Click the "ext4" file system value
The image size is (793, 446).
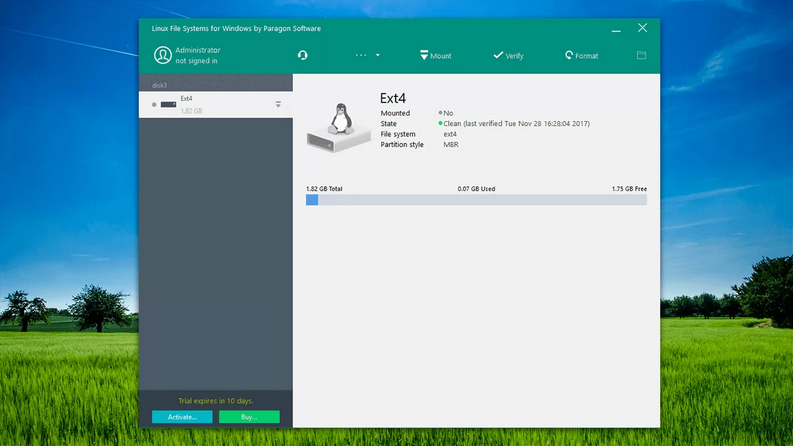(450, 134)
